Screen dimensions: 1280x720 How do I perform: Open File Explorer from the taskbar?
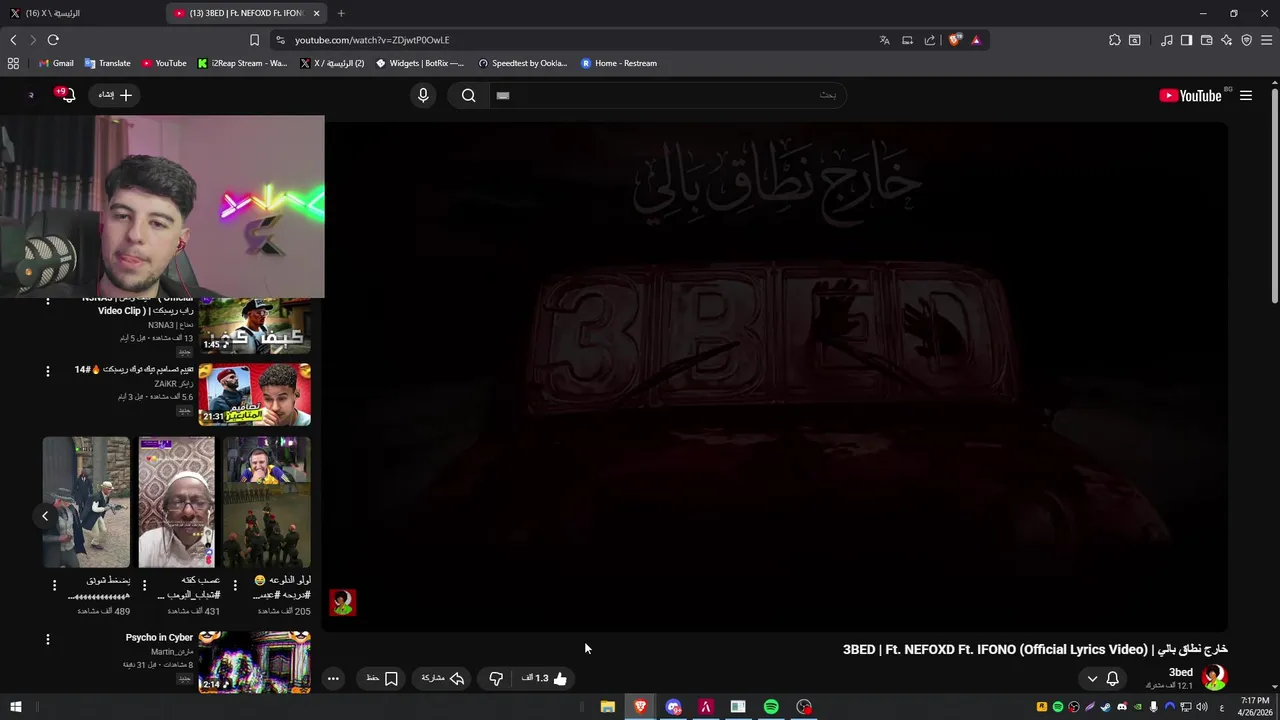click(607, 707)
